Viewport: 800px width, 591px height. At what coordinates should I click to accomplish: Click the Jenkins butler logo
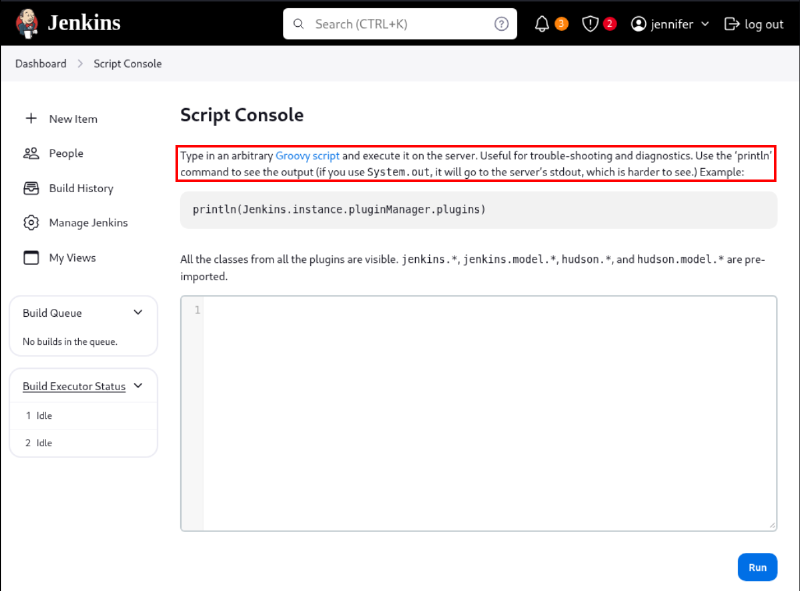click(x=27, y=23)
